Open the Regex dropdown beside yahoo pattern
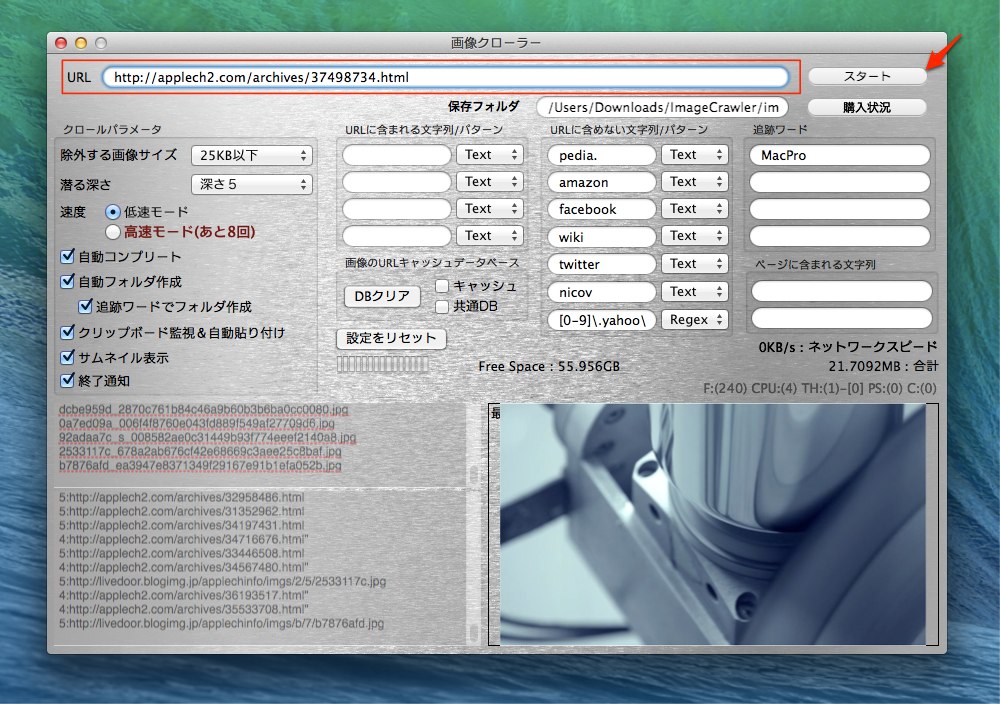 695,319
